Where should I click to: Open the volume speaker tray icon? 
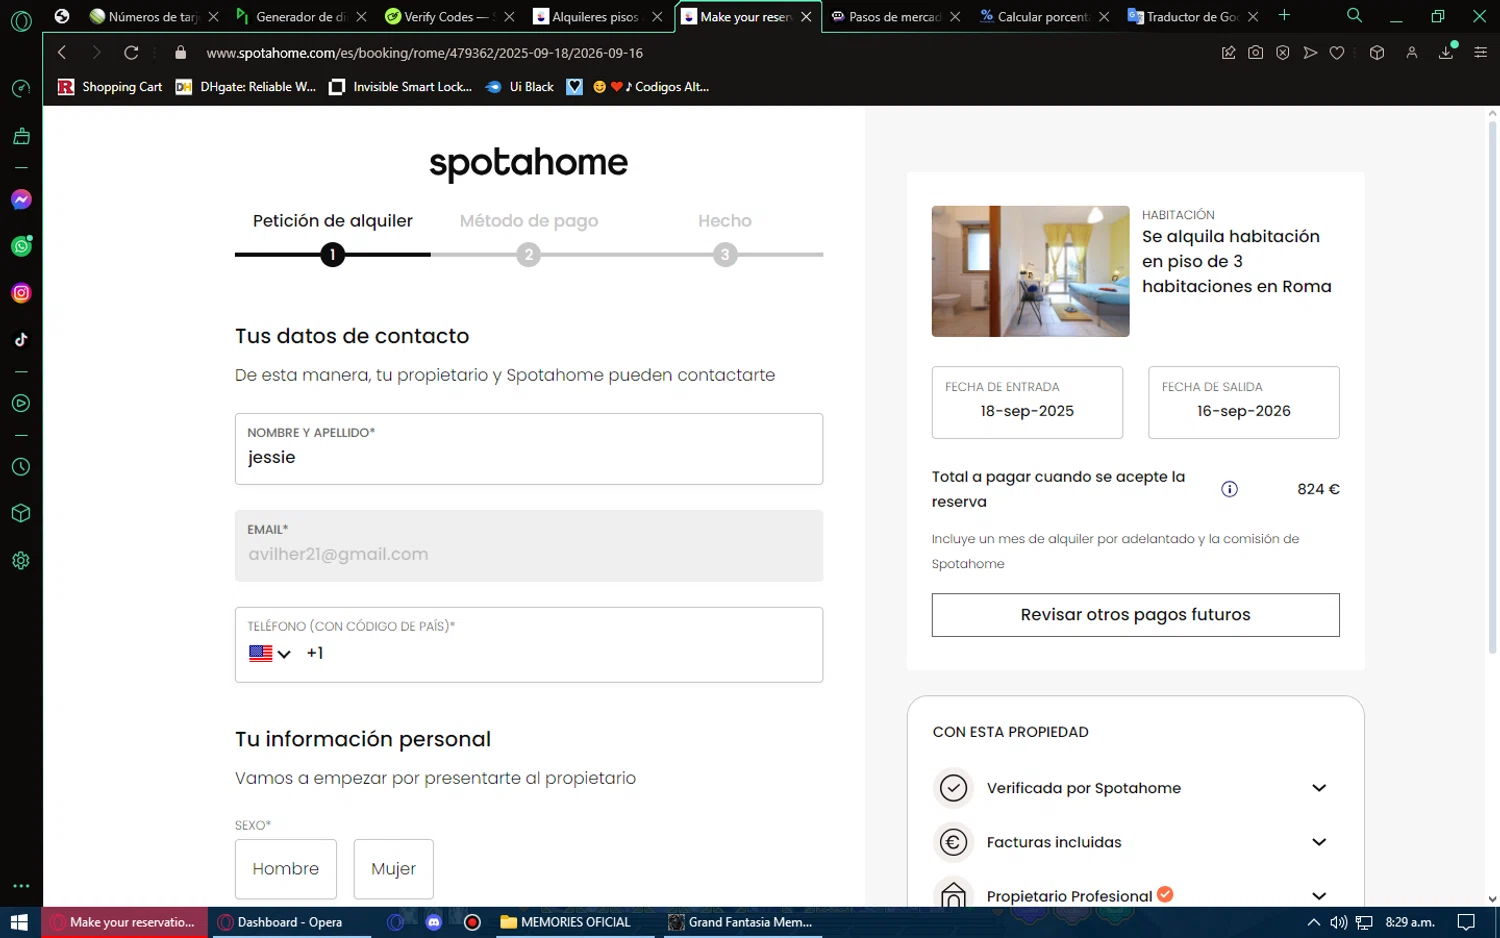pyautogui.click(x=1338, y=922)
